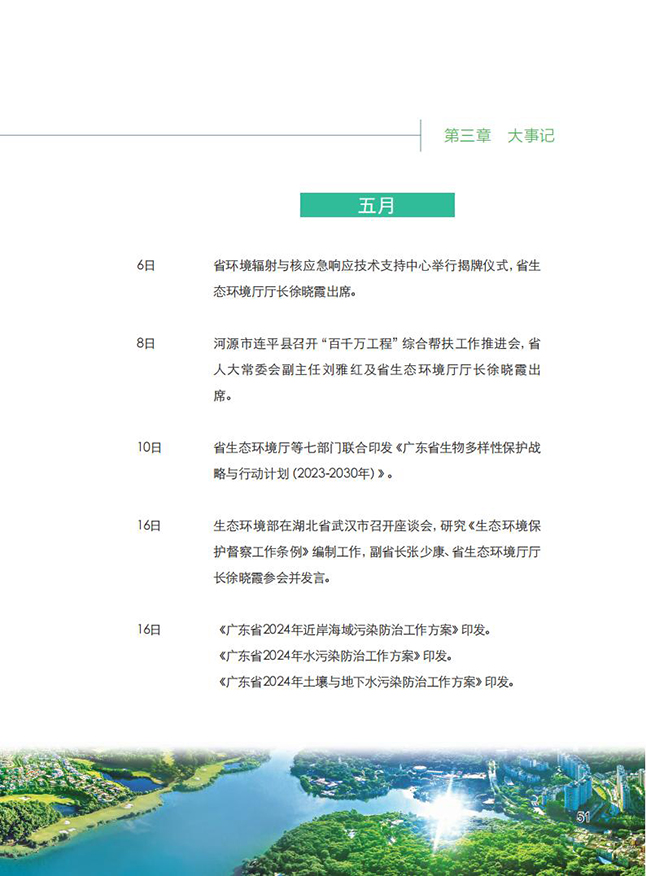The height and width of the screenshot is (876, 646).
Task: Click the line starting 人大常委会副主任刘雅红
Action: tap(377, 370)
